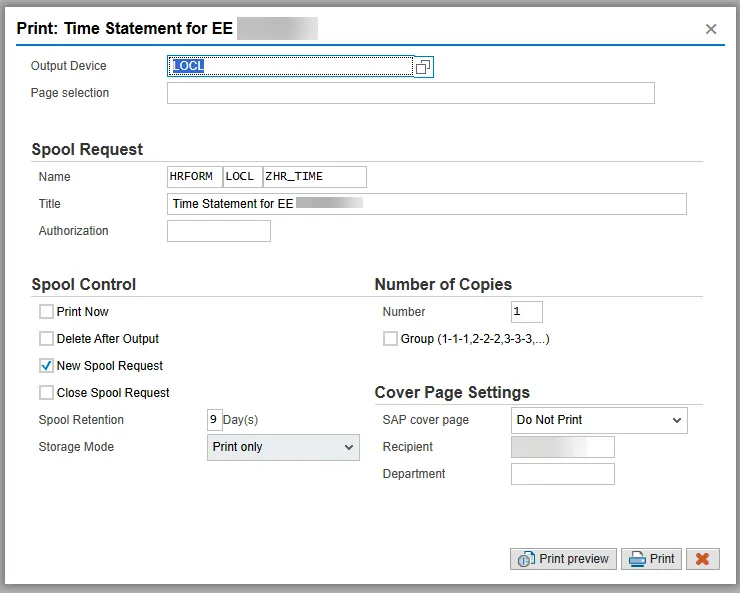Screen dimensions: 740x593
Task: Expand the SAP cover page dropdown
Action: pyautogui.click(x=598, y=420)
